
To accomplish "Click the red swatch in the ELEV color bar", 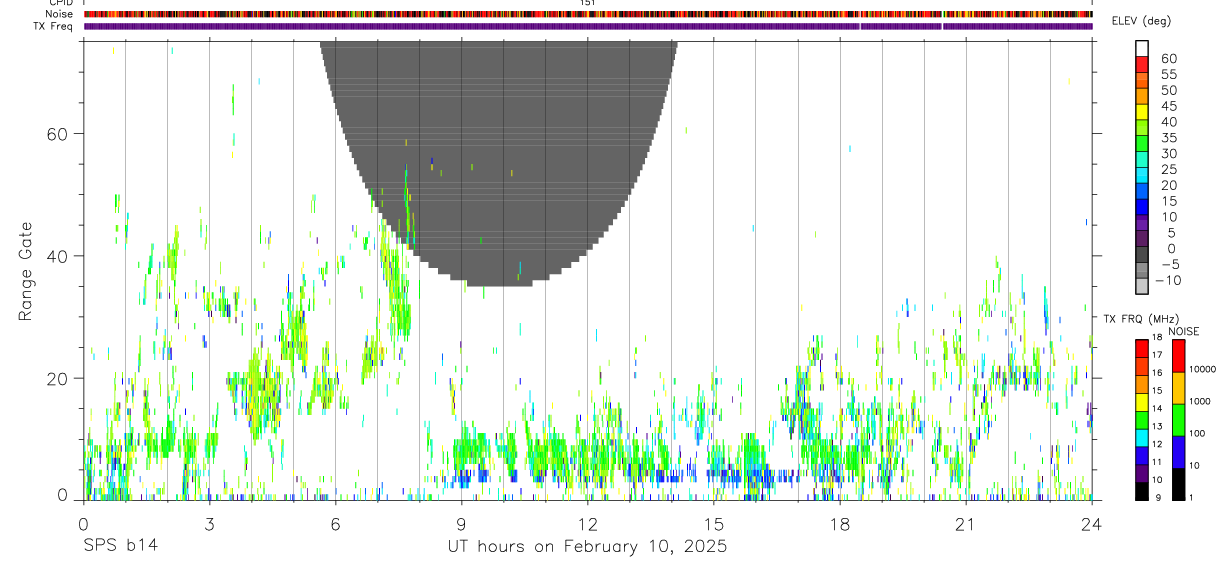I will click(1142, 64).
